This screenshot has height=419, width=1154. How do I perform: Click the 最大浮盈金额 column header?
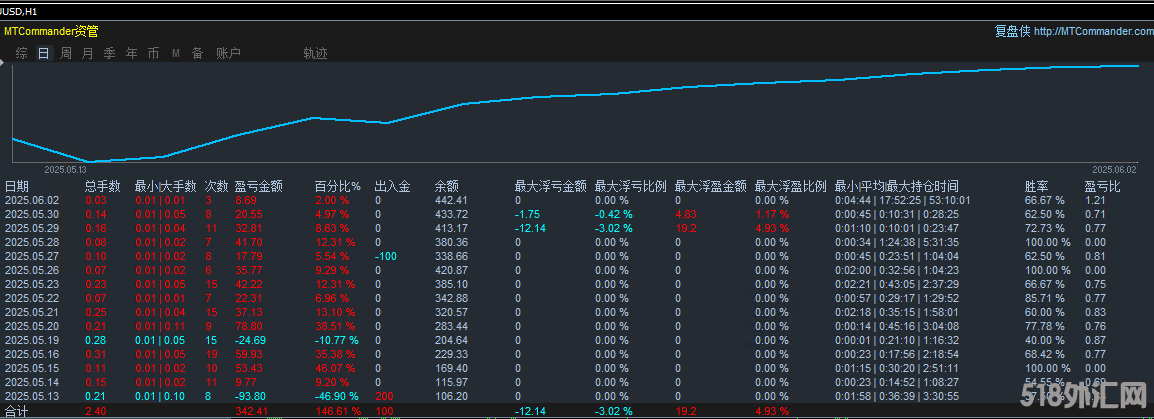[711, 186]
